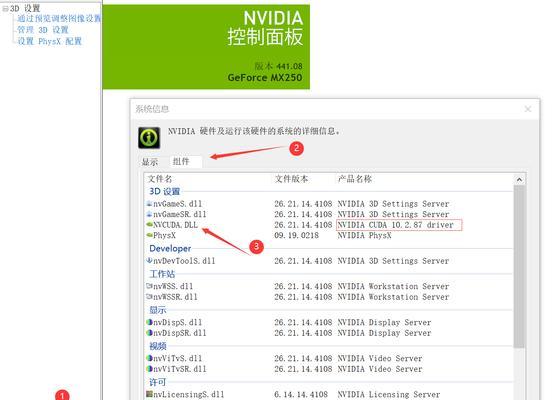The height and width of the screenshot is (400, 554).
Task: Close the 系统信息 dialog
Action: point(528,109)
